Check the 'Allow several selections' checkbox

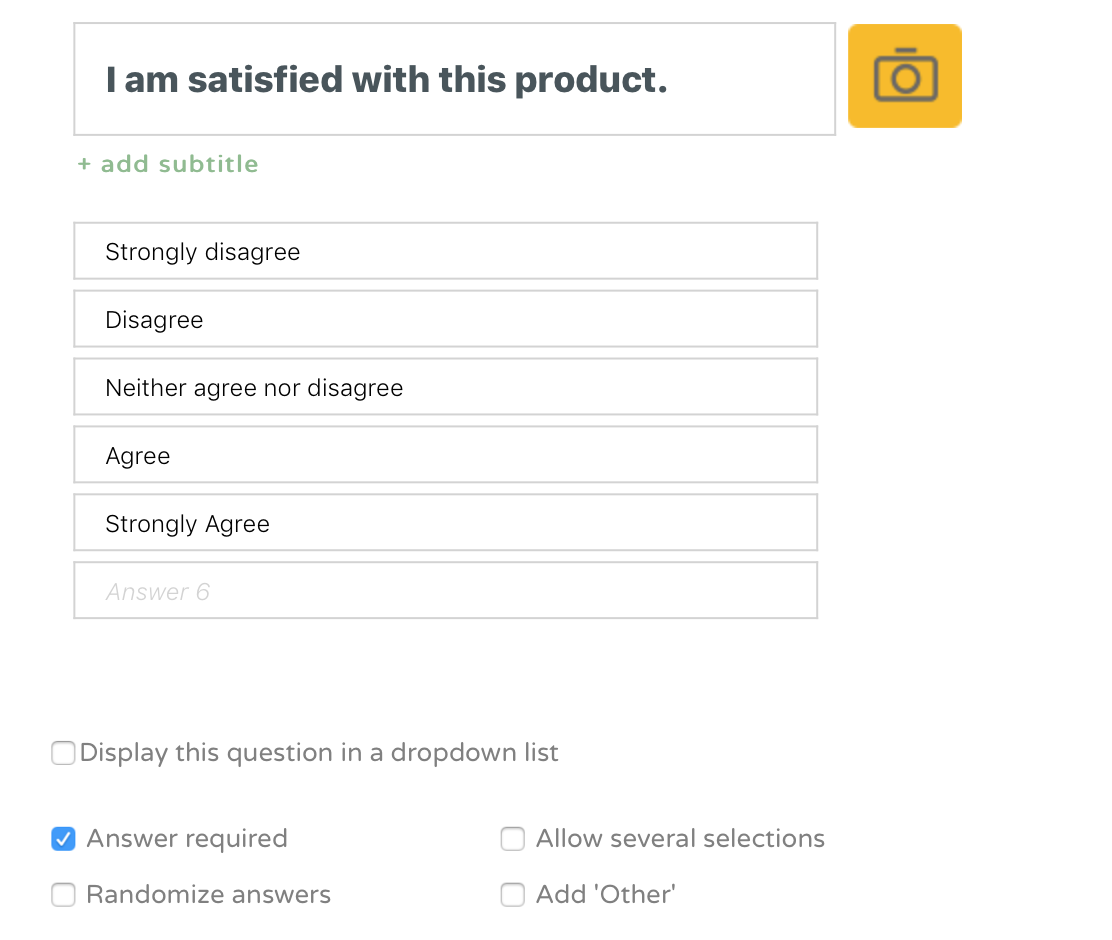coord(512,839)
